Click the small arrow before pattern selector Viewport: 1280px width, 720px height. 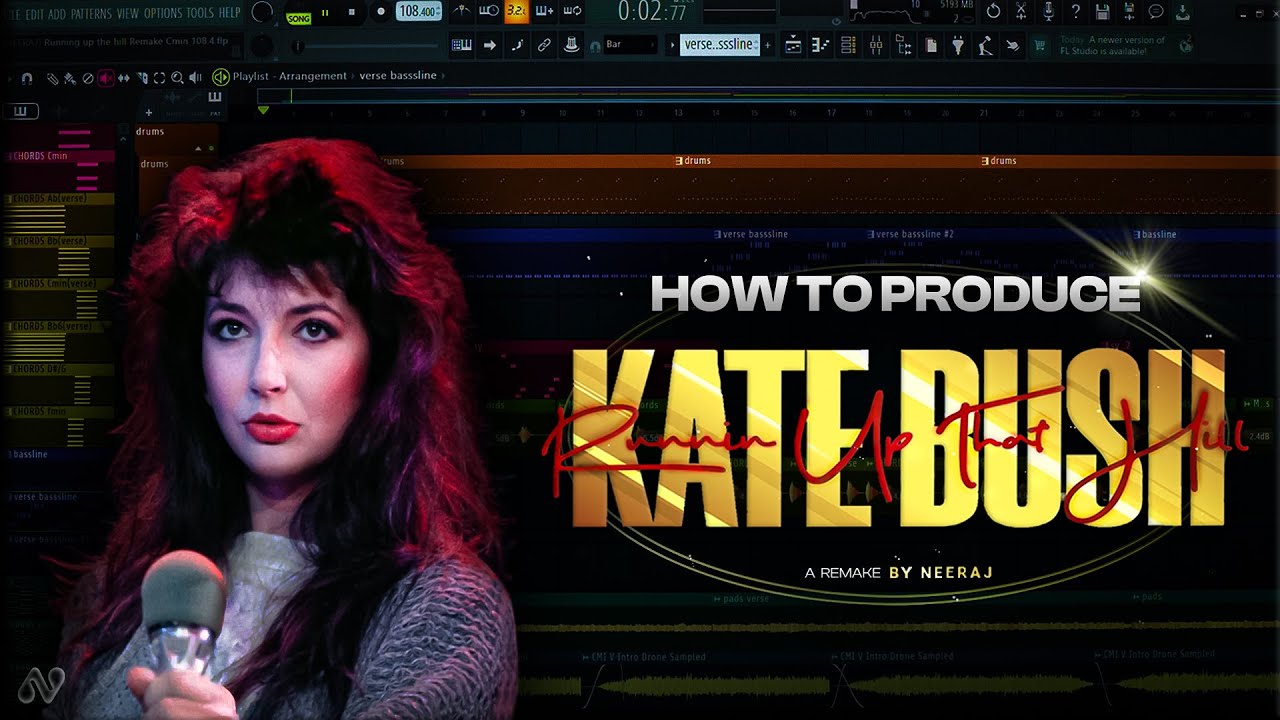(x=672, y=45)
